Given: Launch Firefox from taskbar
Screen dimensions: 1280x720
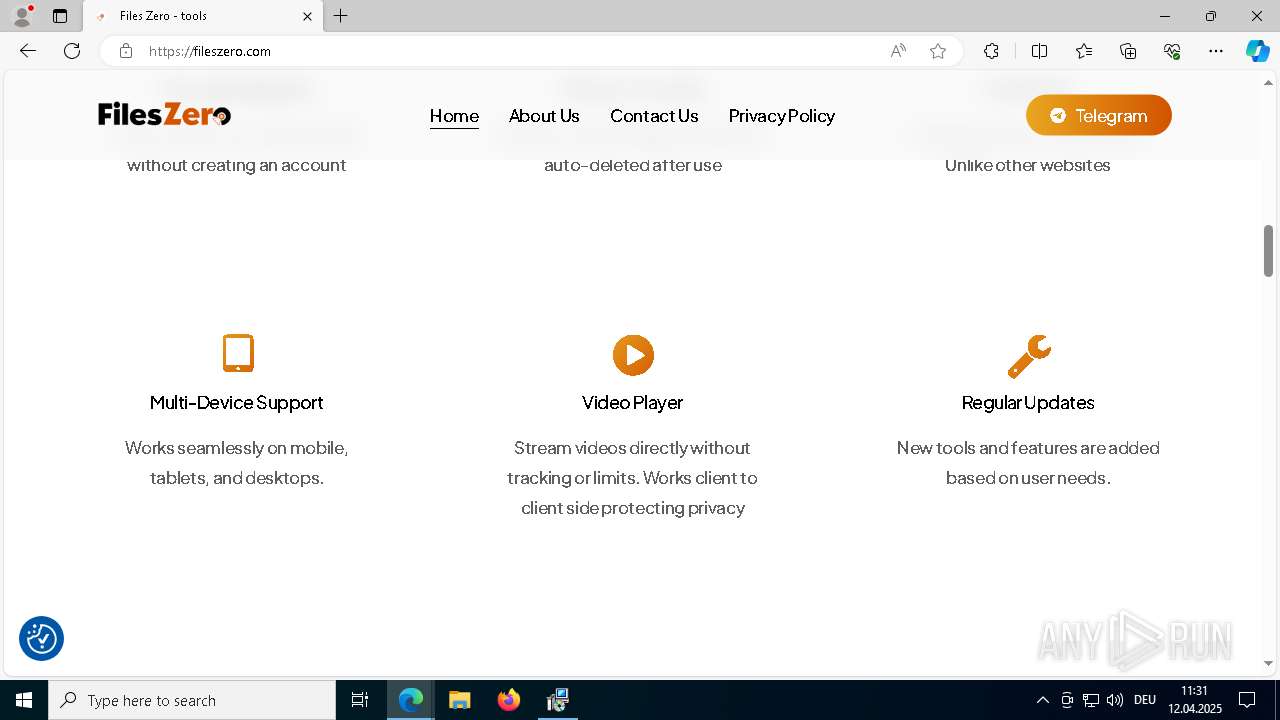Looking at the screenshot, I should pos(509,700).
